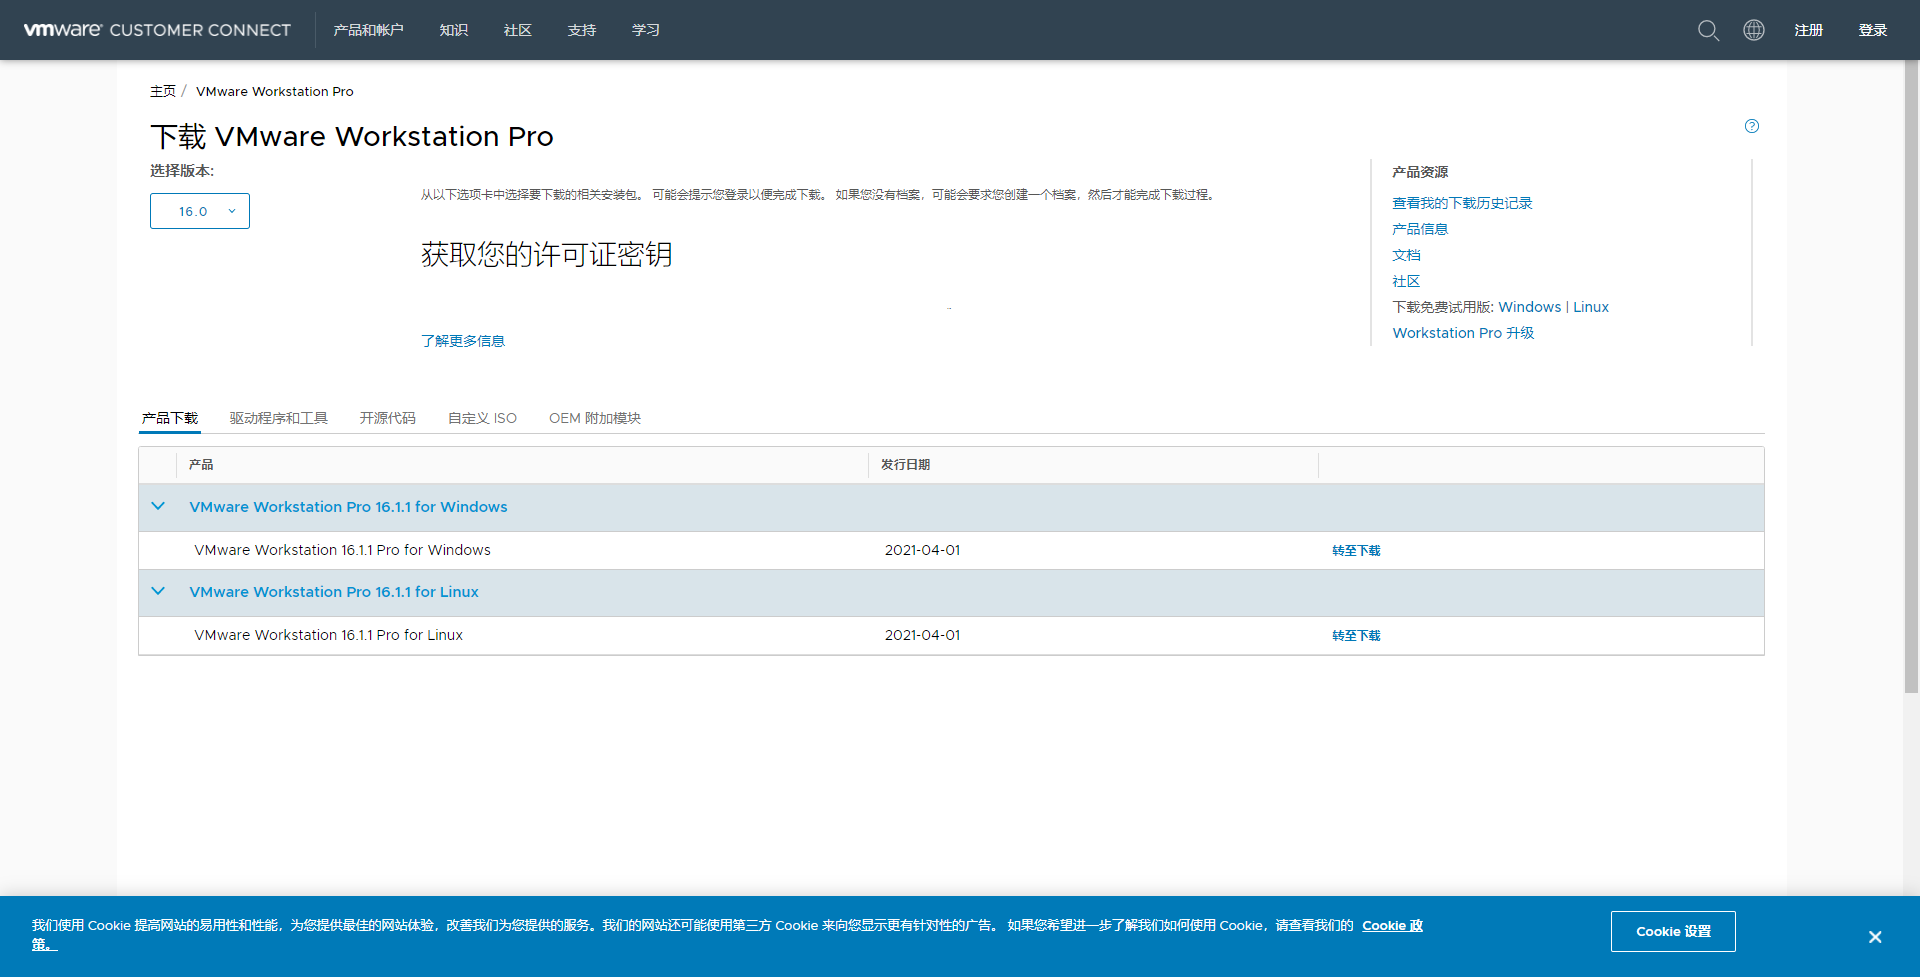This screenshot has height=977, width=1920.
Task: Open 支持 menu in header
Action: point(582,30)
